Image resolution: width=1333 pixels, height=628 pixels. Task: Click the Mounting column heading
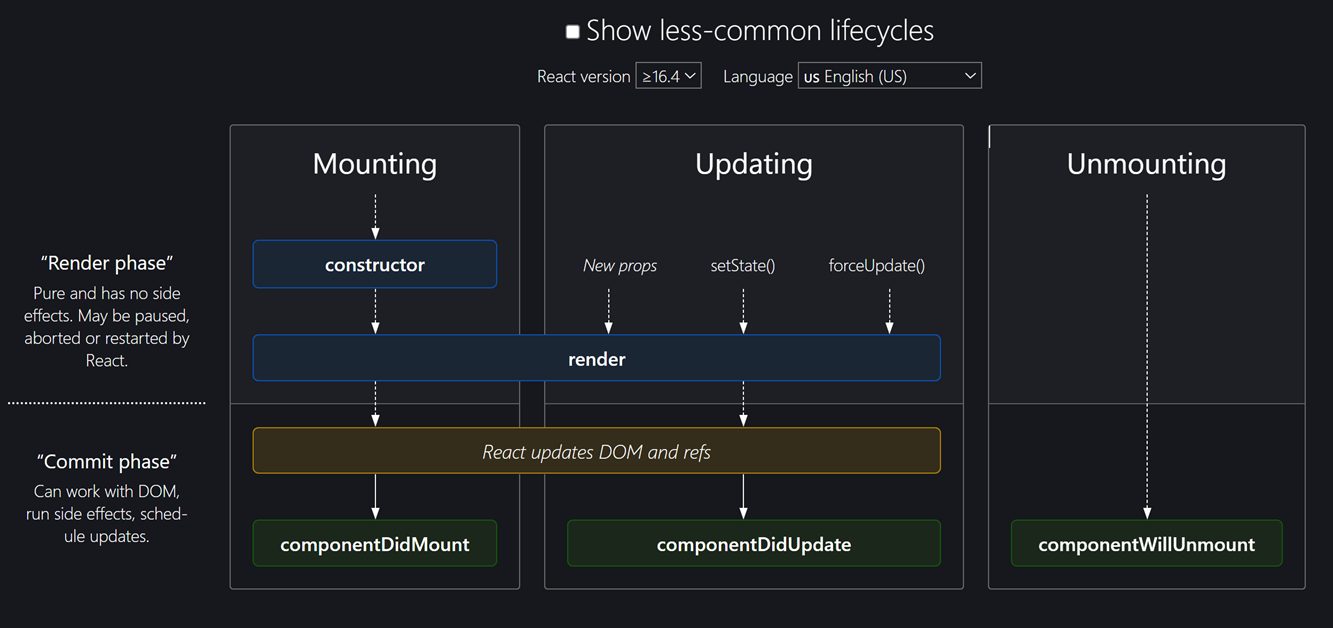(375, 164)
